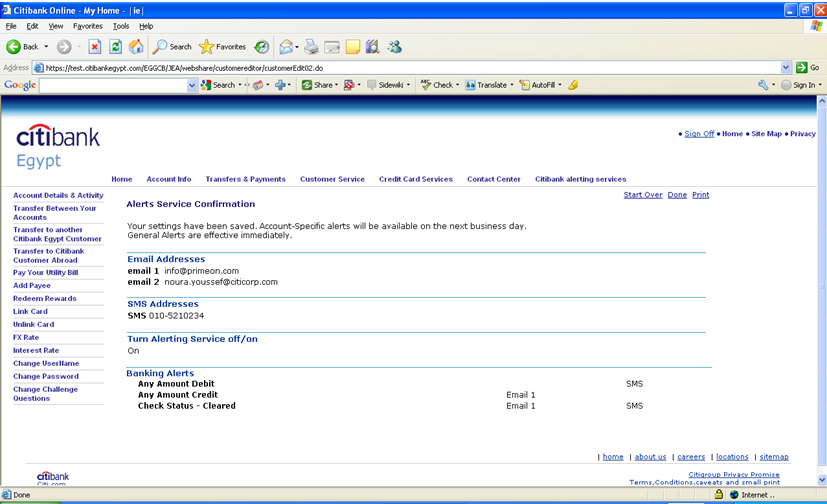This screenshot has width=827, height=504.
Task: Click the browser Stop button
Action: (95, 47)
